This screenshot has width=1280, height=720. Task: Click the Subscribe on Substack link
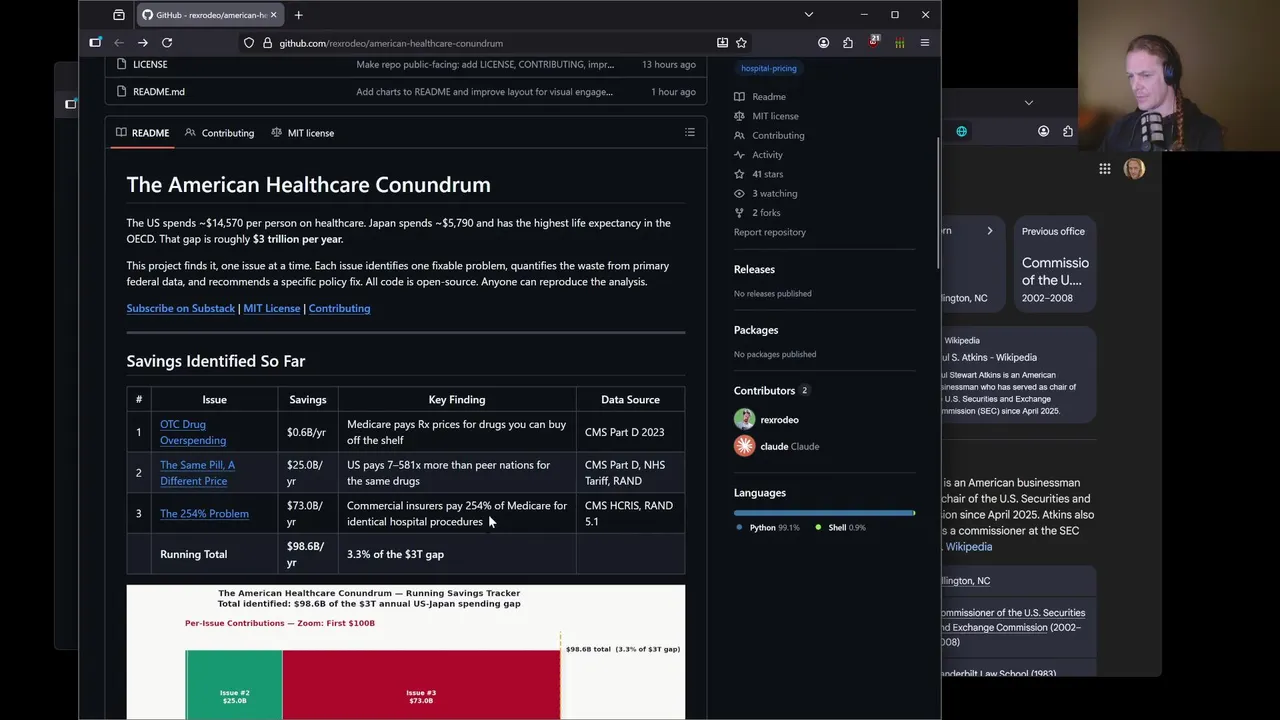(181, 308)
